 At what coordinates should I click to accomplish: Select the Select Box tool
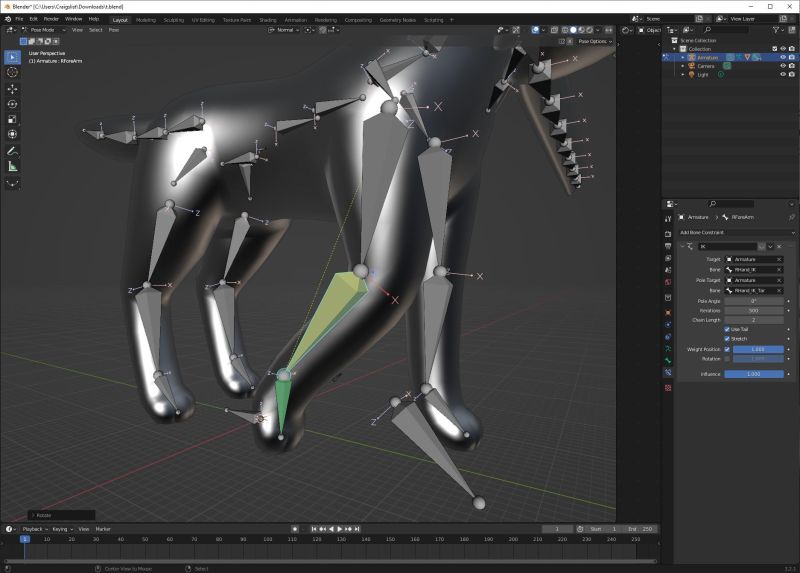click(13, 57)
